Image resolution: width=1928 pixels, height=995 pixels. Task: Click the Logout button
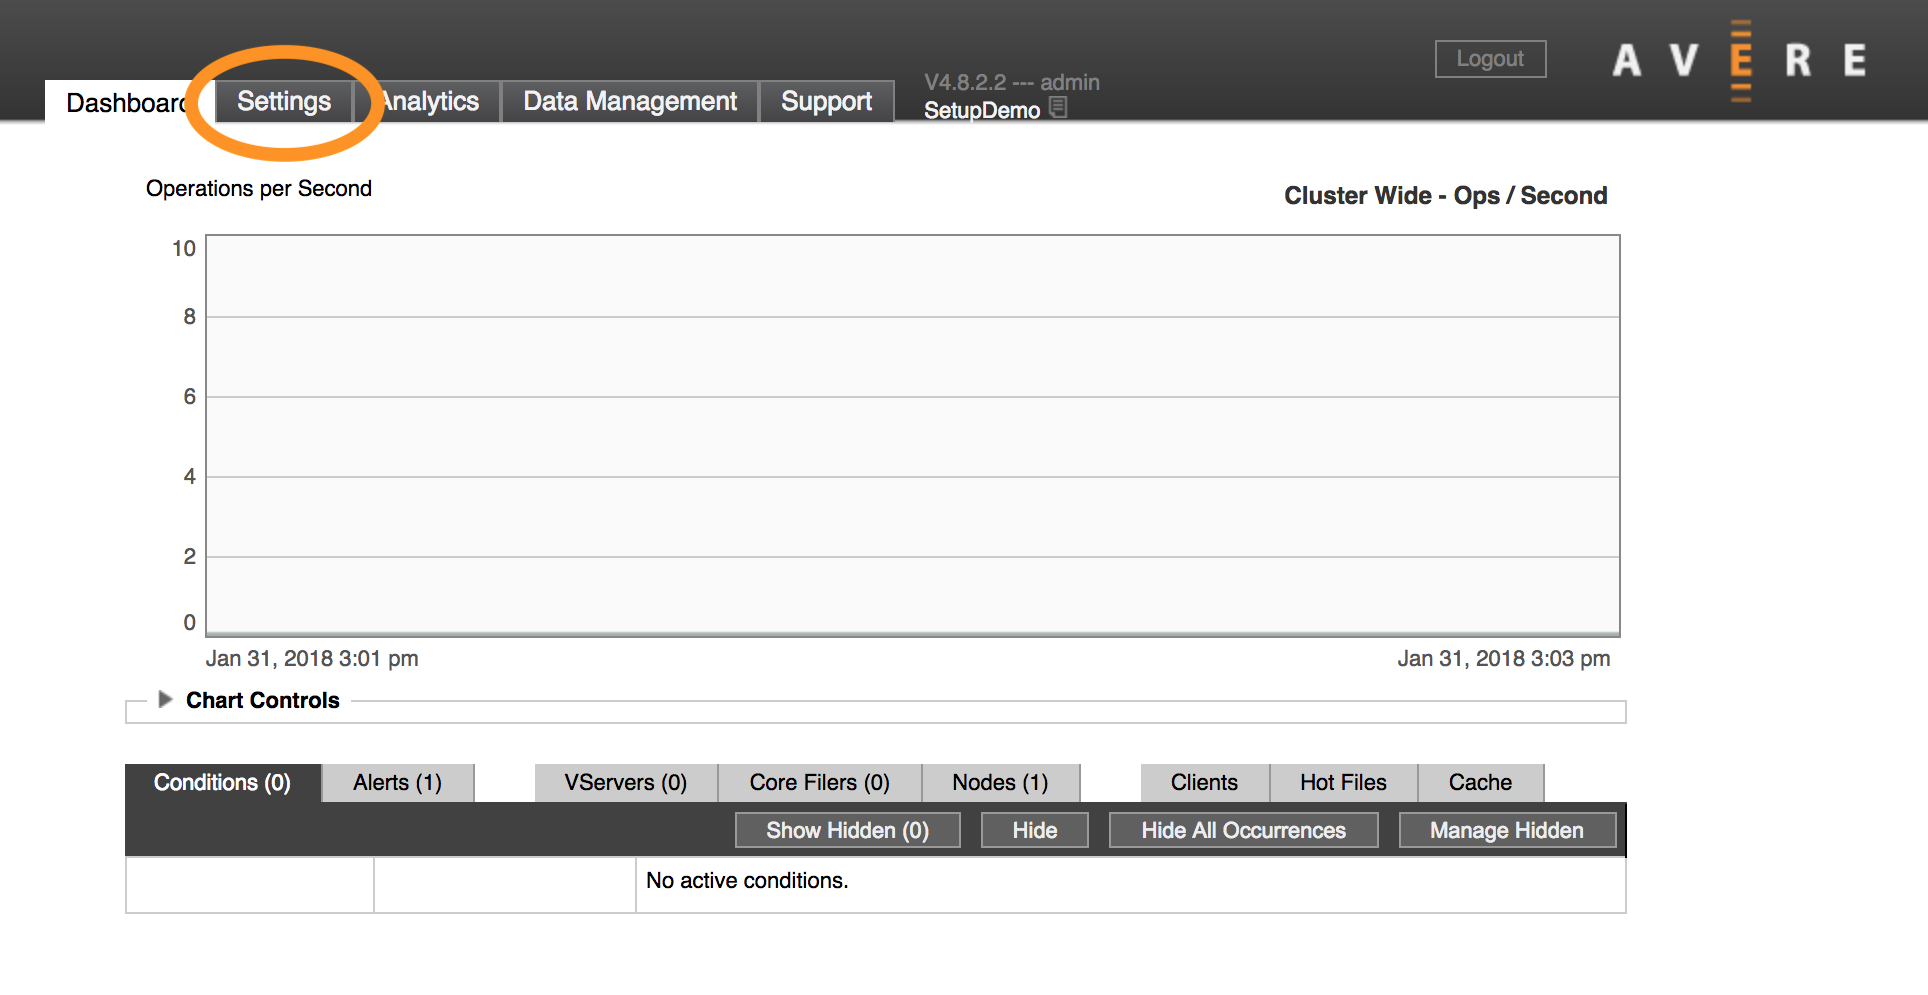1490,59
